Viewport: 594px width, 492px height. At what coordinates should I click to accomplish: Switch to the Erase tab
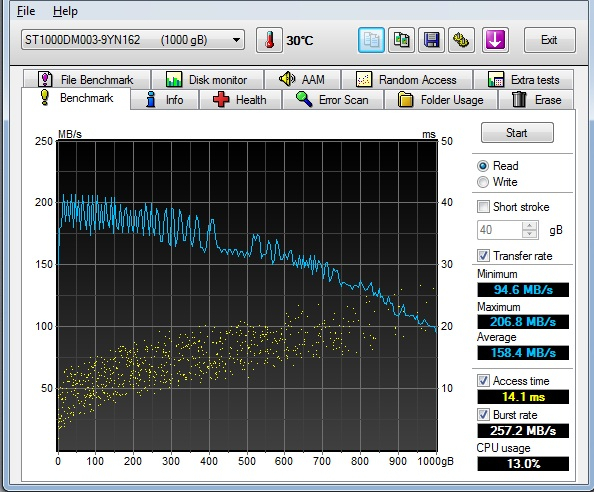(x=536, y=100)
